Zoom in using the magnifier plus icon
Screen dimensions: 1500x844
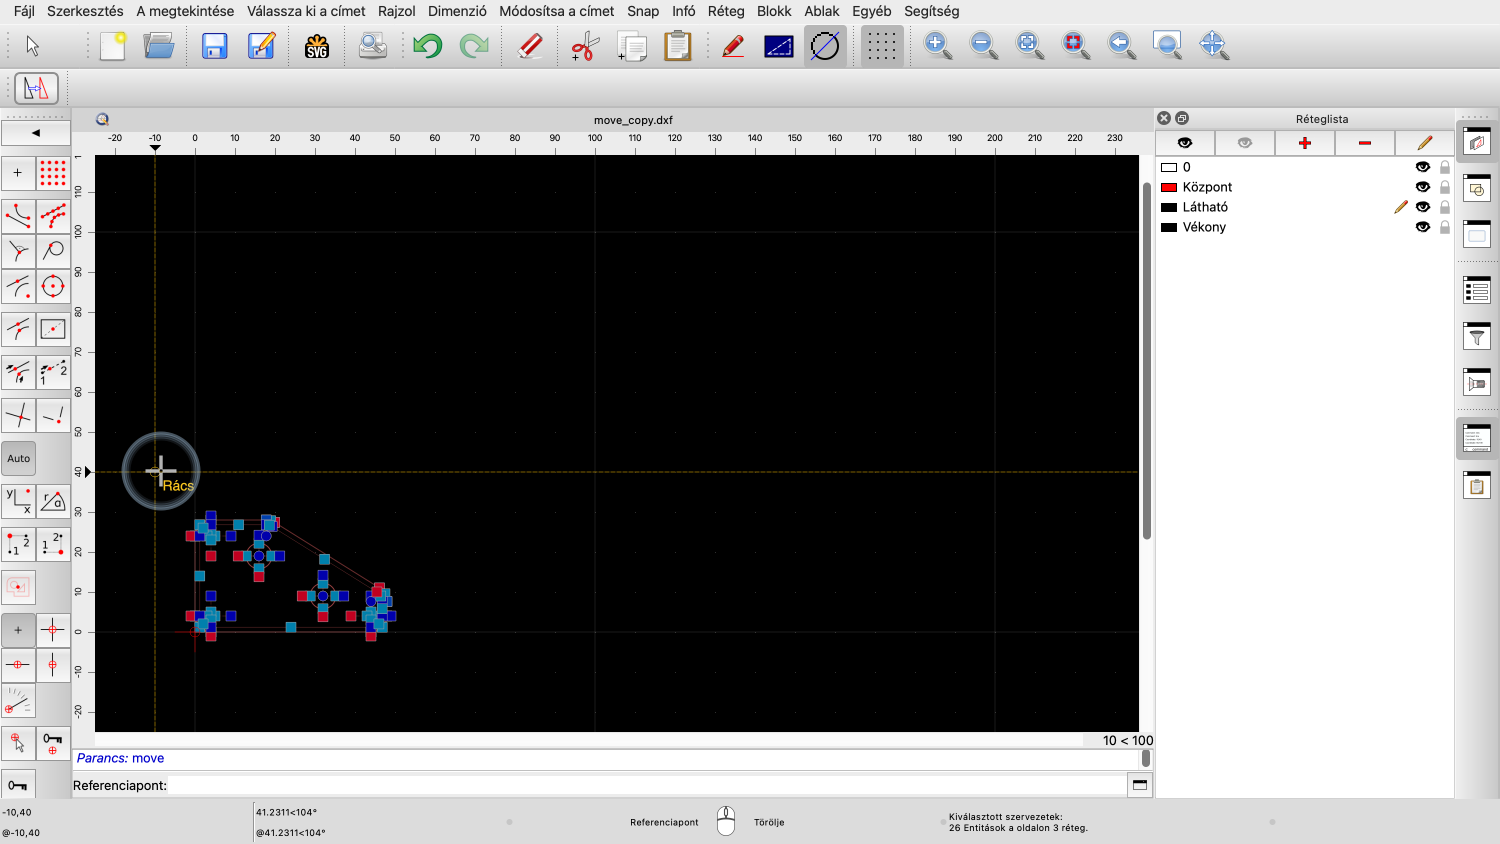point(936,45)
